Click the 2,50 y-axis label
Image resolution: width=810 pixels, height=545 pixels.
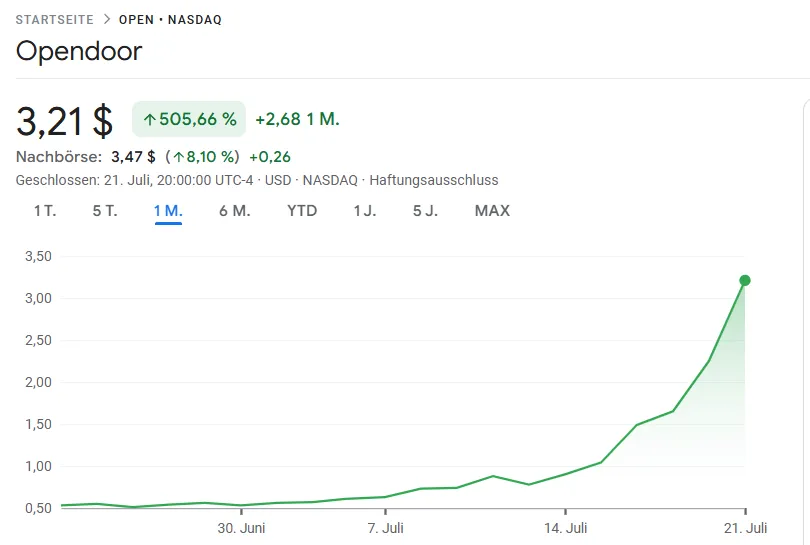pyautogui.click(x=38, y=340)
